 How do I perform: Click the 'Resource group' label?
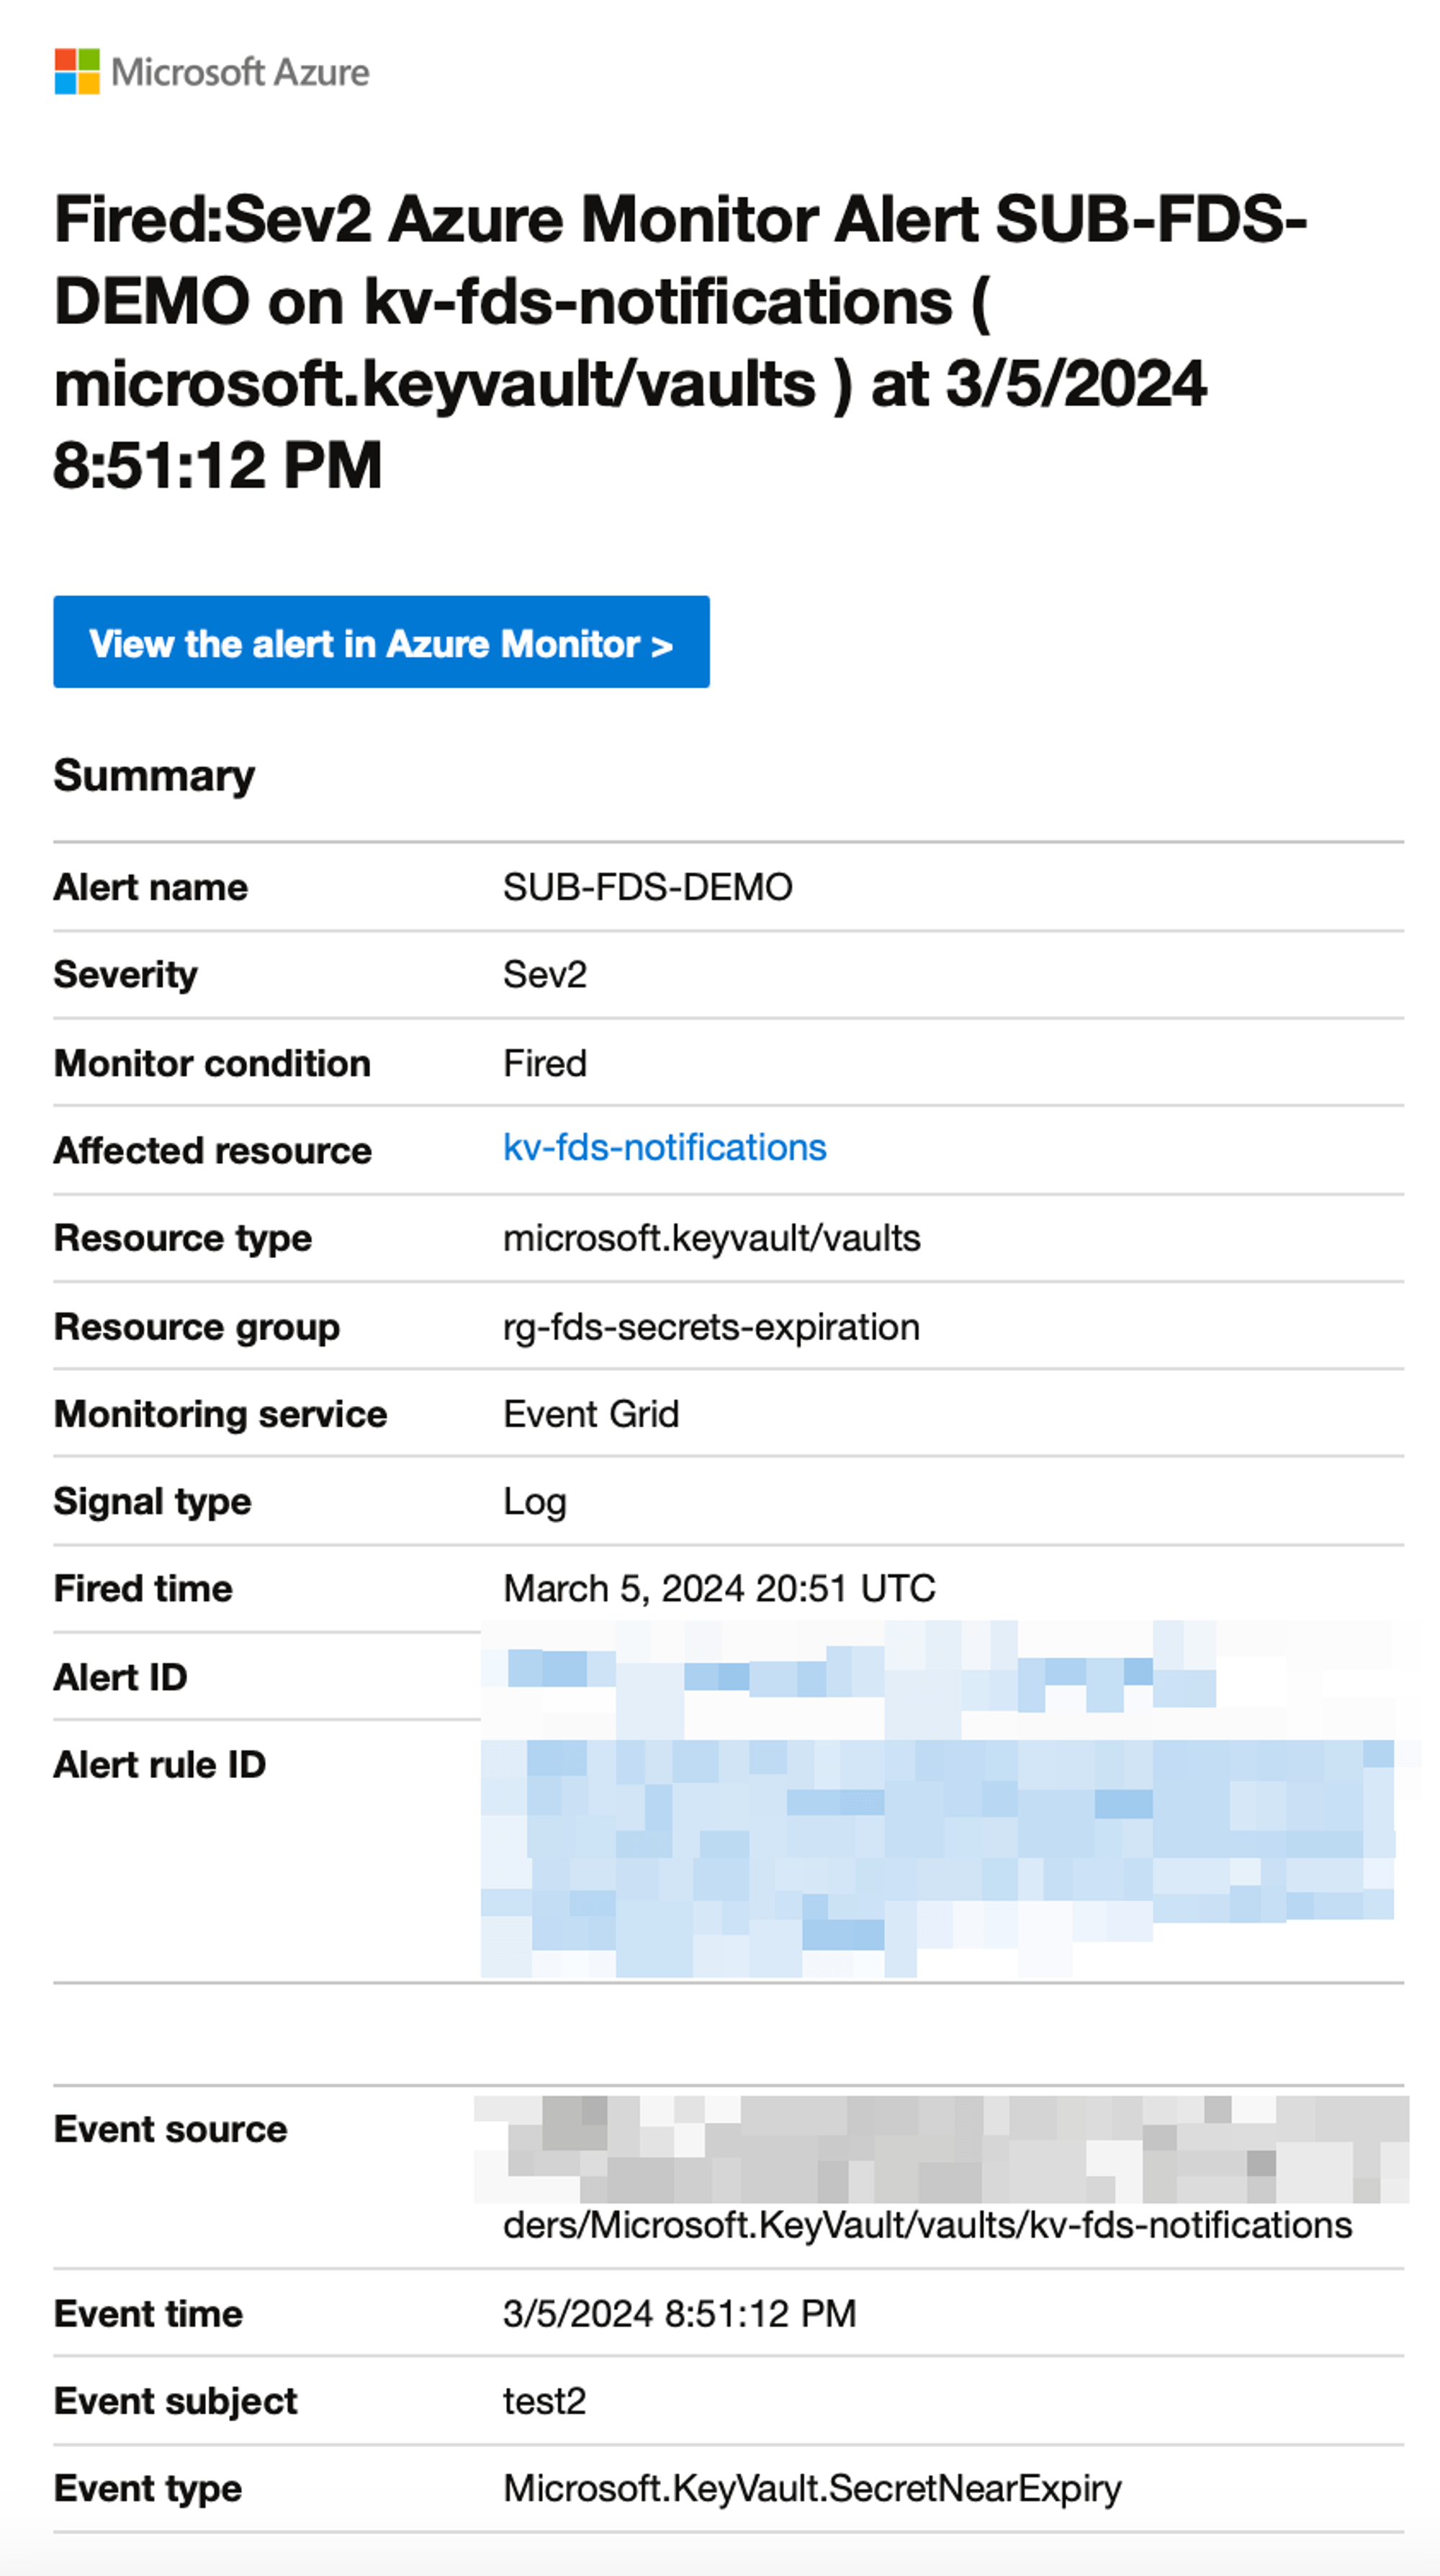click(197, 1327)
